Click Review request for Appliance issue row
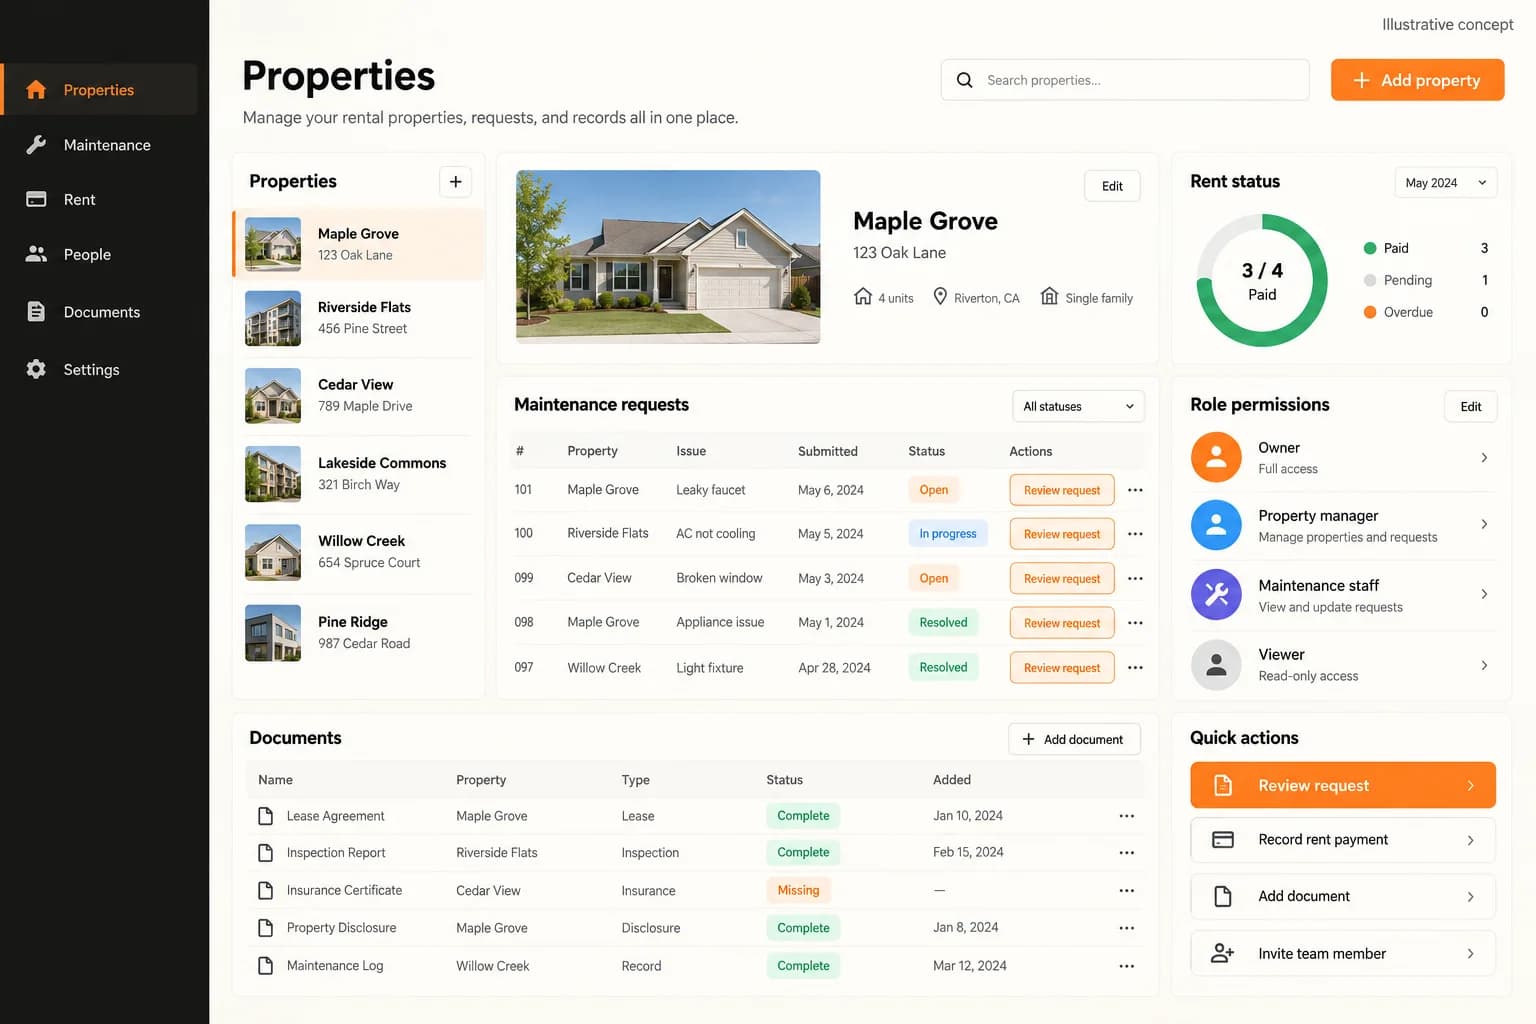The height and width of the screenshot is (1024, 1536). coord(1062,623)
